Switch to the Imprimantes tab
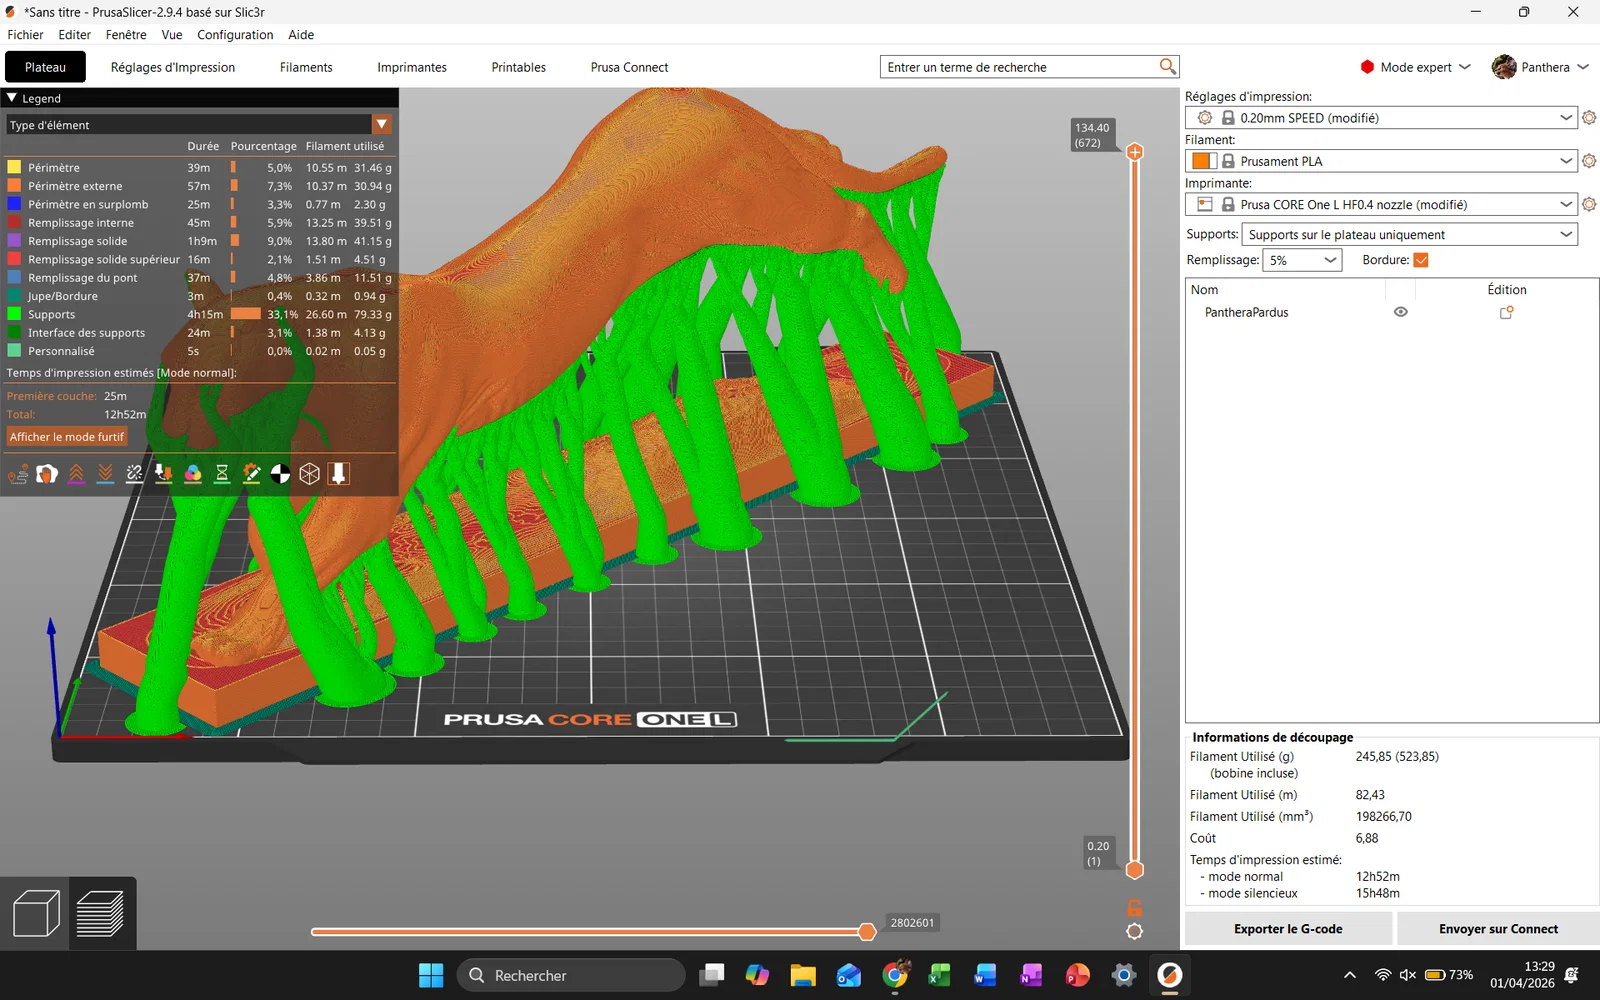This screenshot has height=1000, width=1600. 412,67
